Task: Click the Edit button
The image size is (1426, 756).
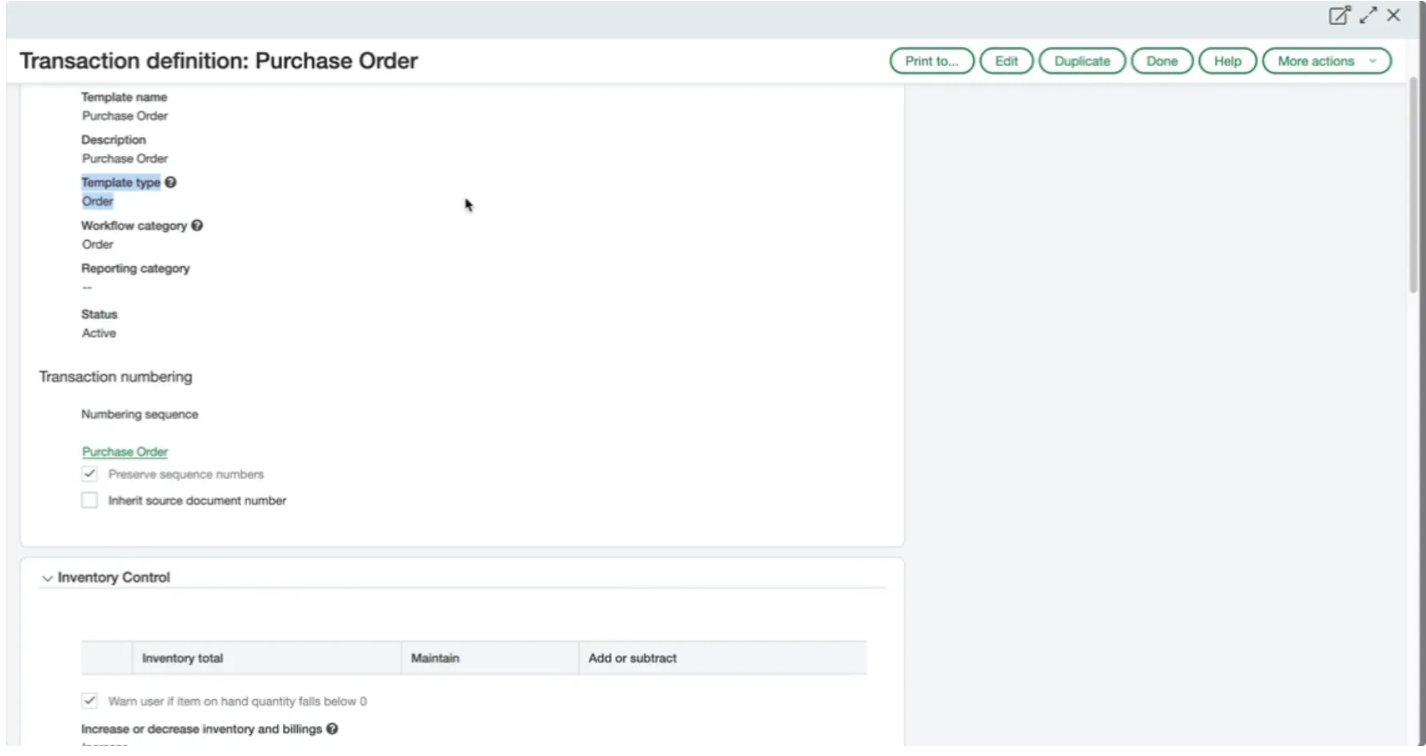Action: pos(1006,61)
